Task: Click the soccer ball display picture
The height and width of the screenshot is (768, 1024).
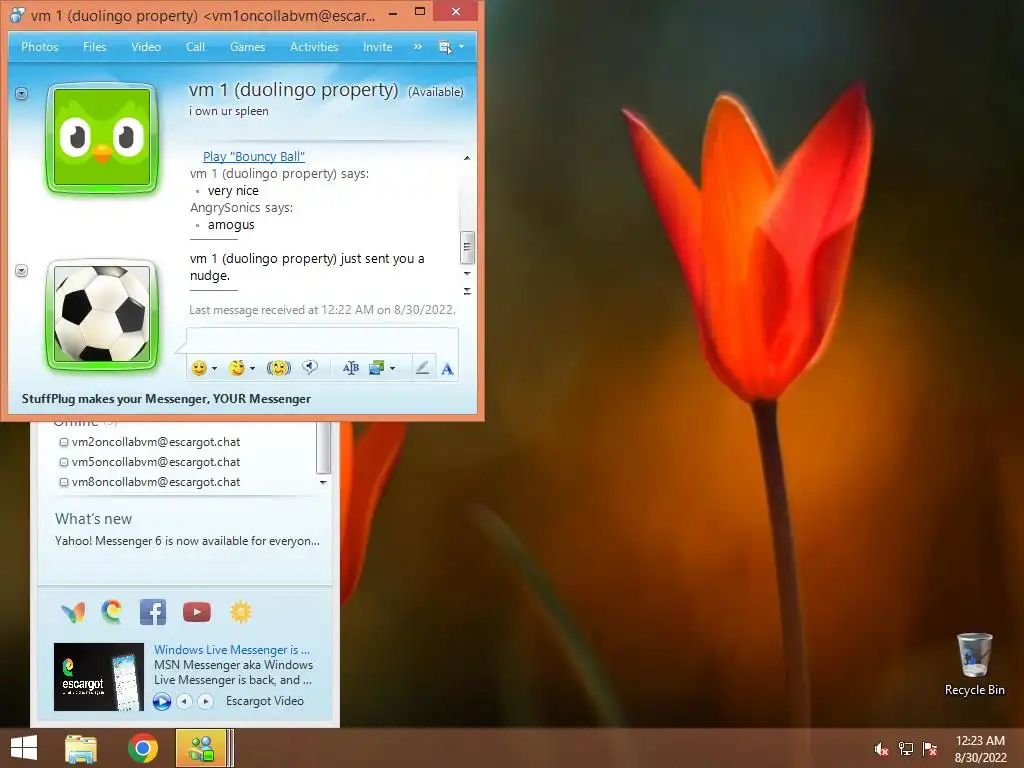Action: 102,314
